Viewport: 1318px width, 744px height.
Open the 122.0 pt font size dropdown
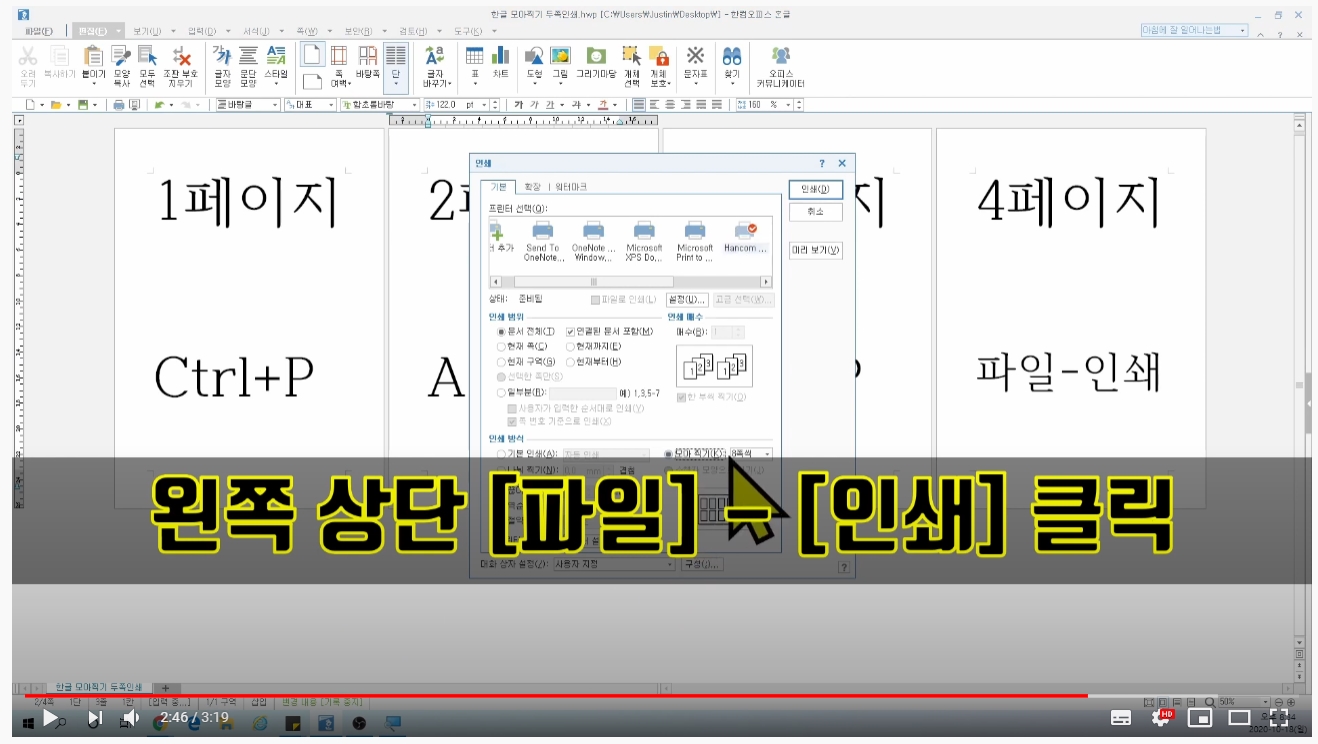point(484,105)
